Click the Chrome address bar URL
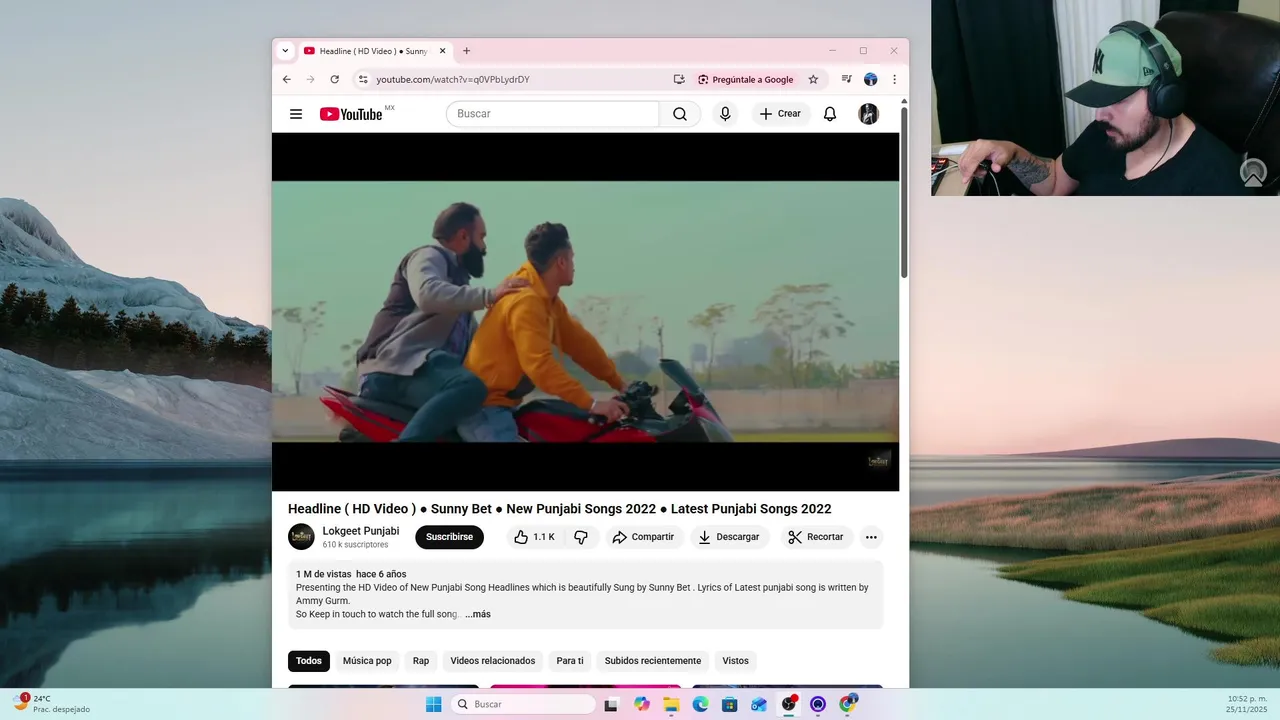Screen dimensions: 1280x720 tap(453, 79)
